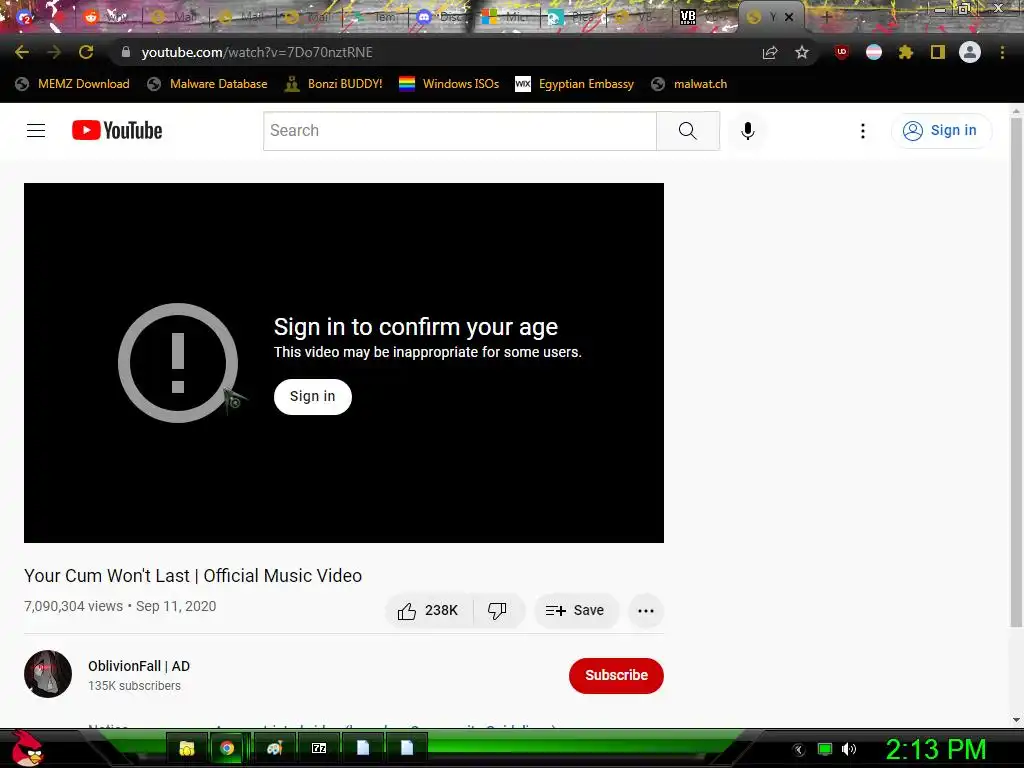This screenshot has width=1024, height=768.
Task: Show hidden system tray icons
Action: point(798,750)
